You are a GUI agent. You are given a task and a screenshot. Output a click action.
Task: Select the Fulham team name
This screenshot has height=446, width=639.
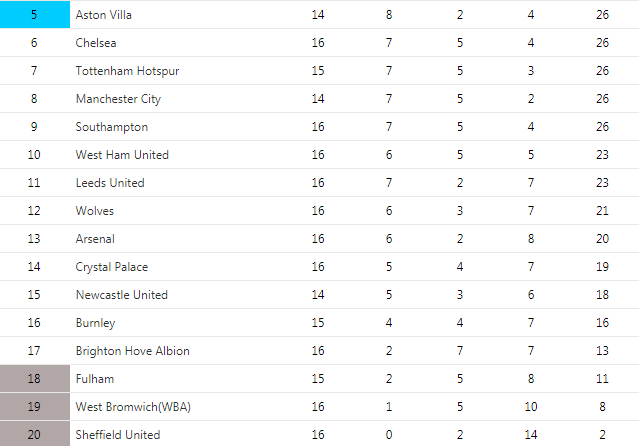click(95, 379)
